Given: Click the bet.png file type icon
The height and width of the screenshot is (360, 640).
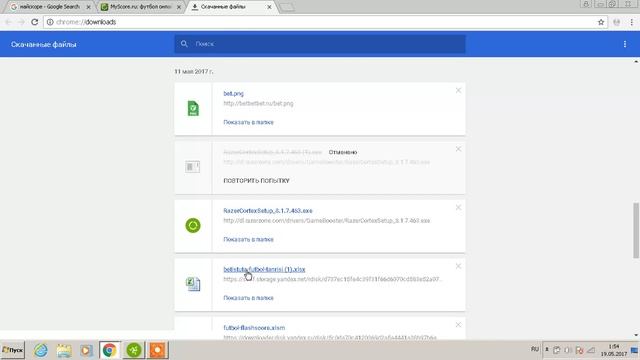Looking at the screenshot, I should tap(193, 109).
